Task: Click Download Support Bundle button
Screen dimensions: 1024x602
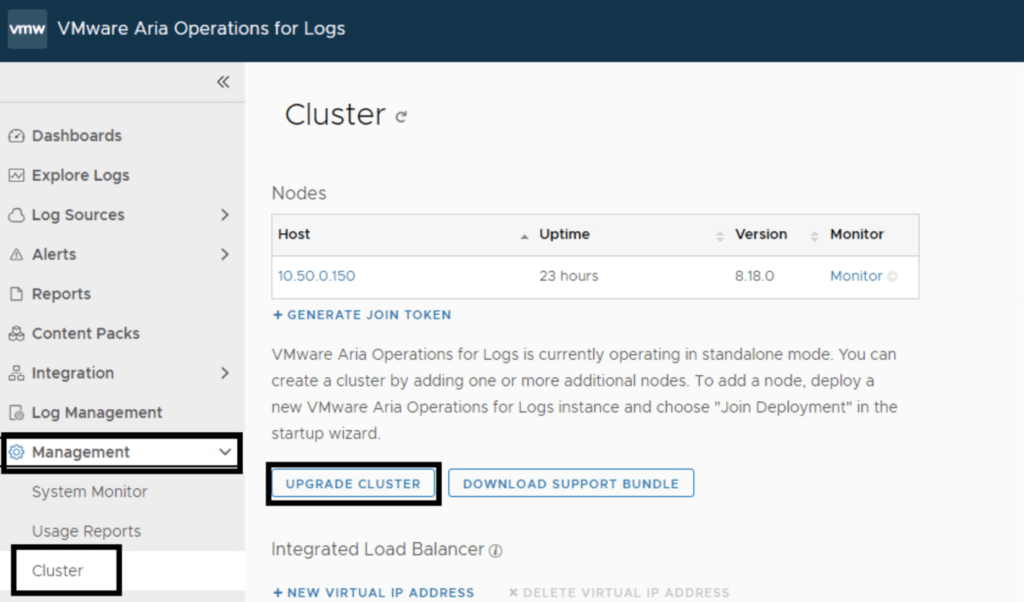Action: pyautogui.click(x=570, y=484)
